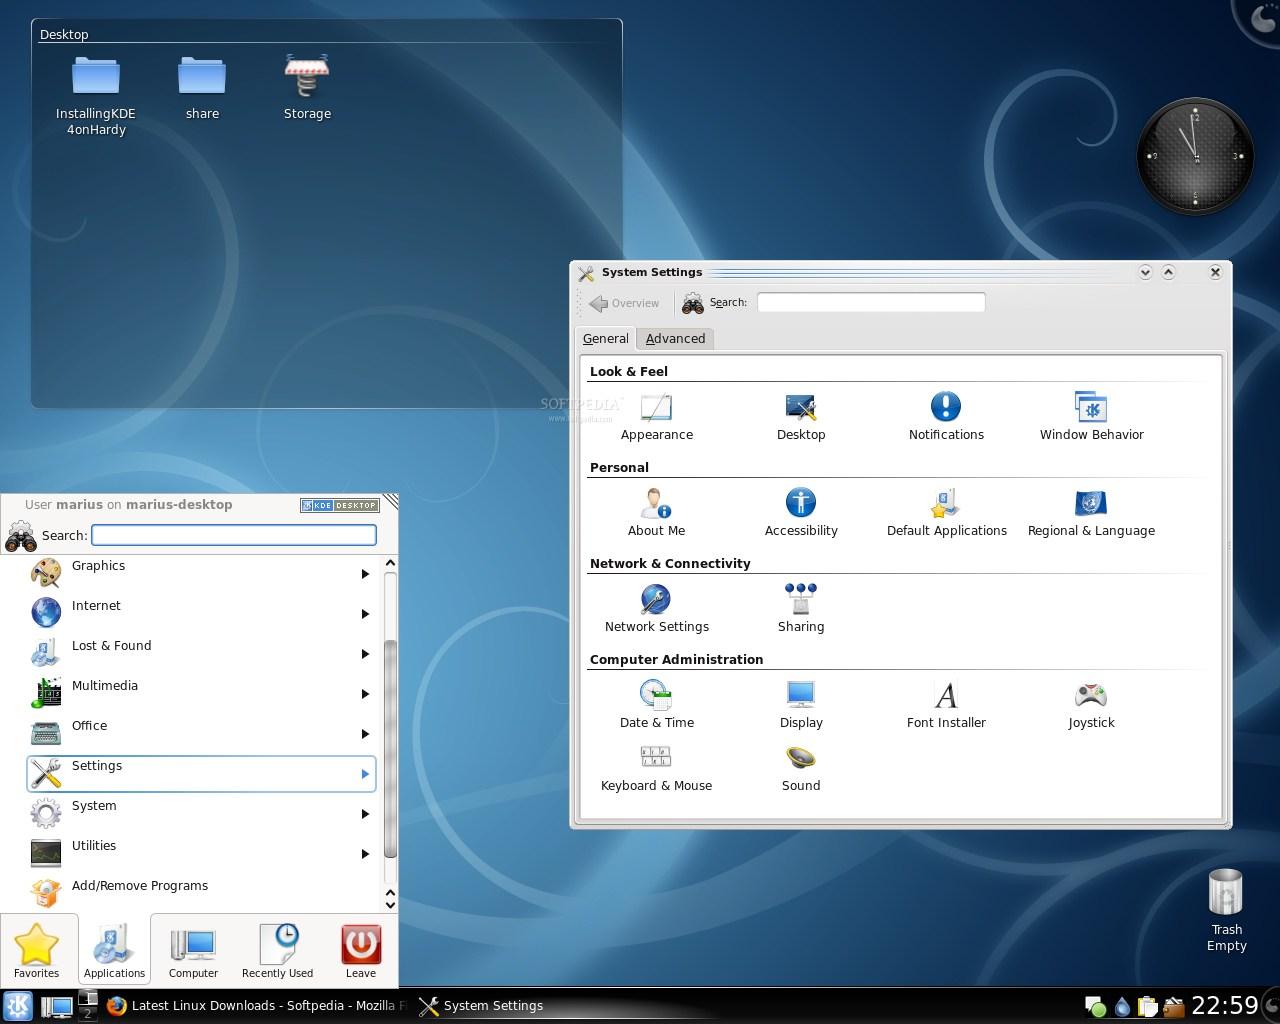This screenshot has width=1280, height=1024.
Task: Click the System Settings search field
Action: [869, 302]
